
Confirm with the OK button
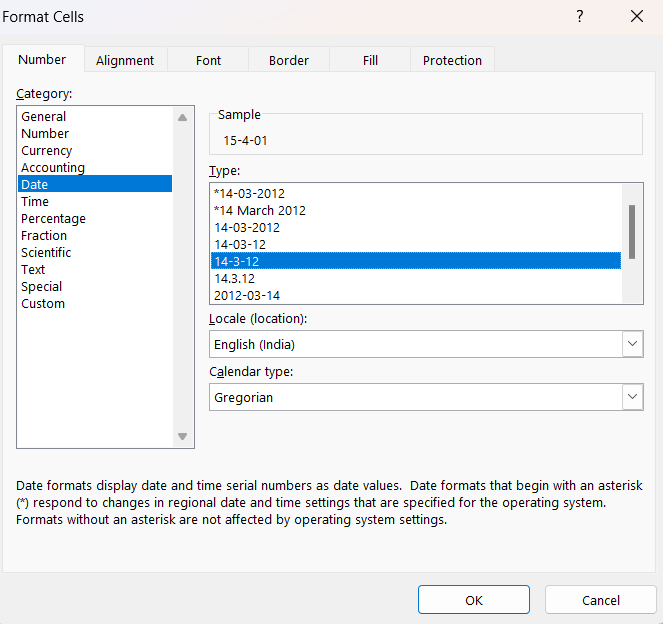coord(474,599)
